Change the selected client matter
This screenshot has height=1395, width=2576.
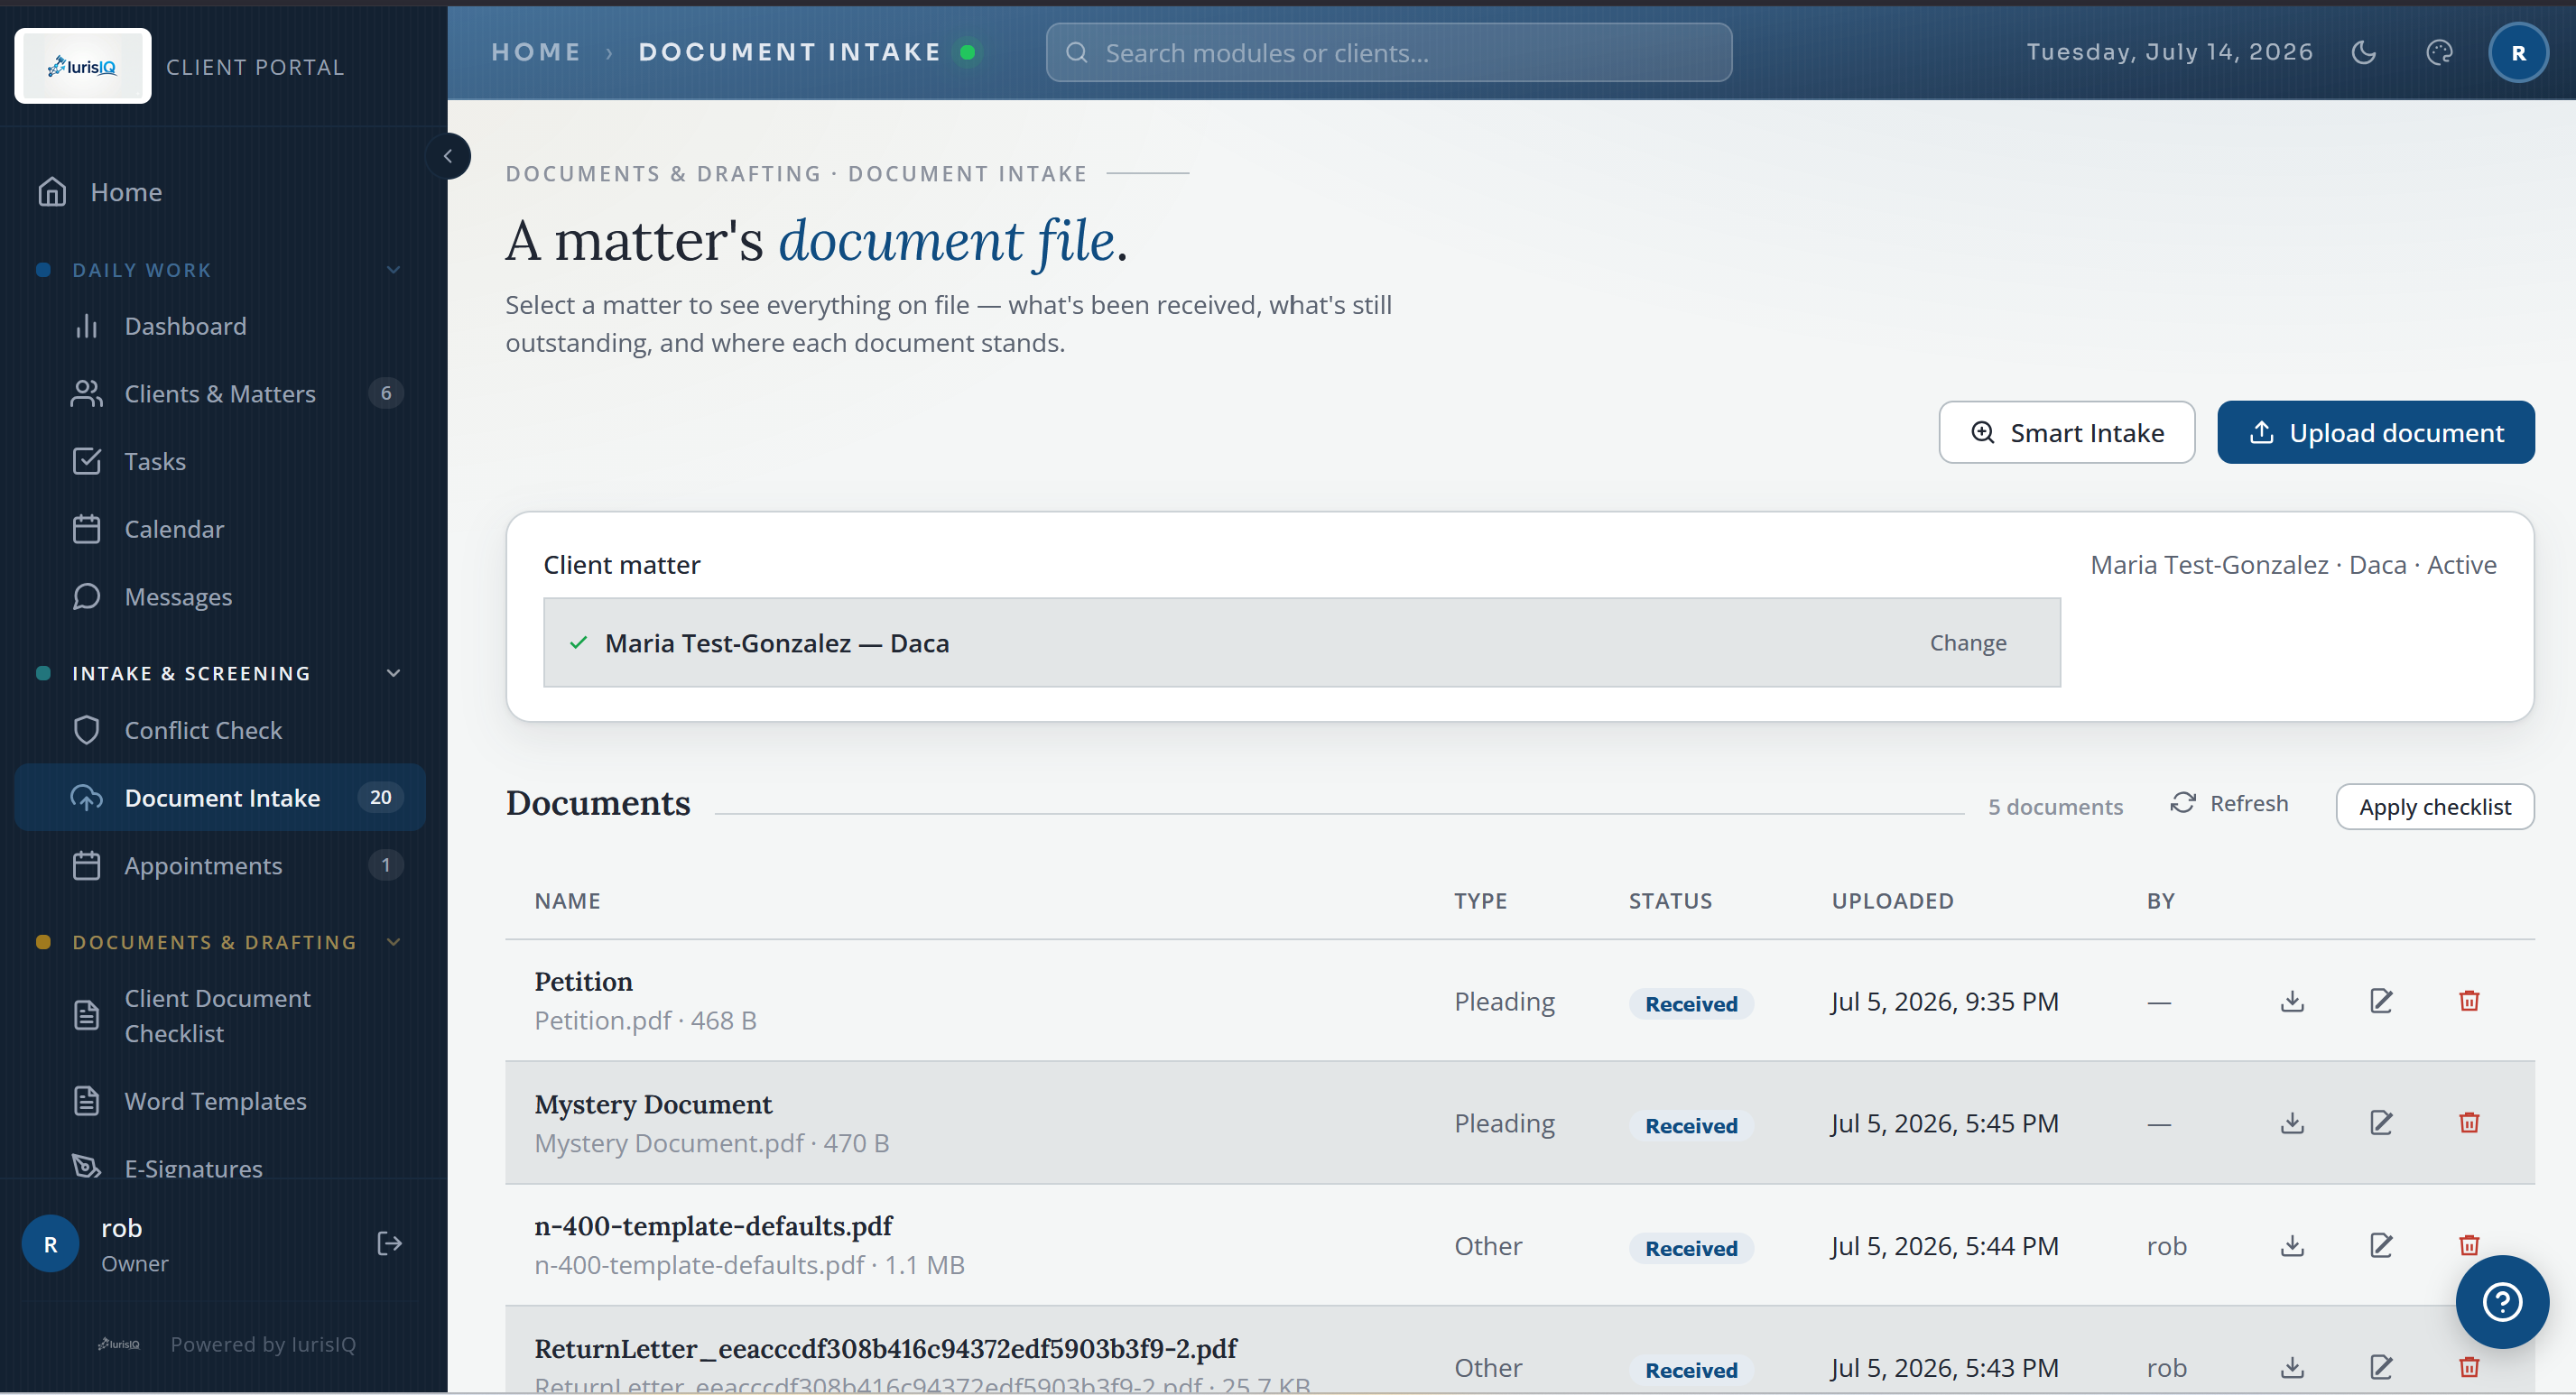pos(1967,643)
